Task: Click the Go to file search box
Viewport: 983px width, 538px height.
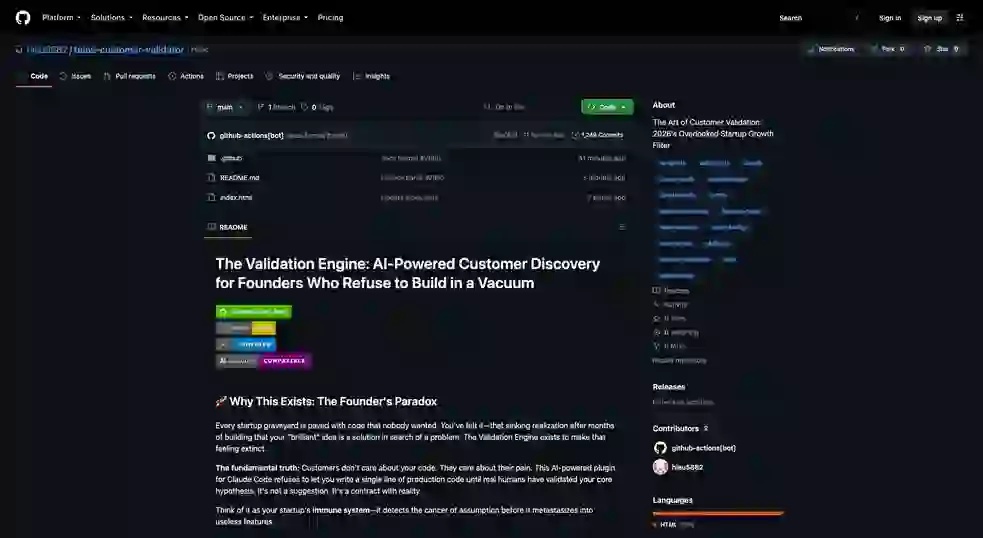Action: 527,107
